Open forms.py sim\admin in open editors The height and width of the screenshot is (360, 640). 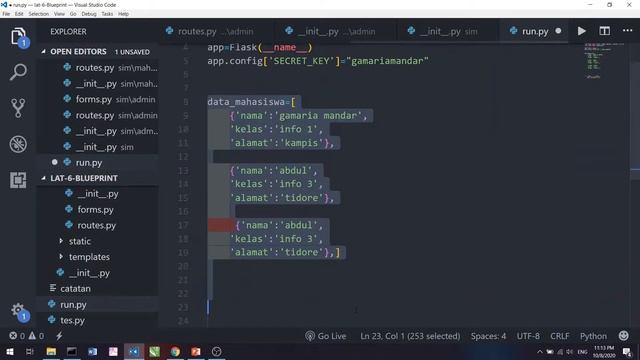tap(98, 99)
